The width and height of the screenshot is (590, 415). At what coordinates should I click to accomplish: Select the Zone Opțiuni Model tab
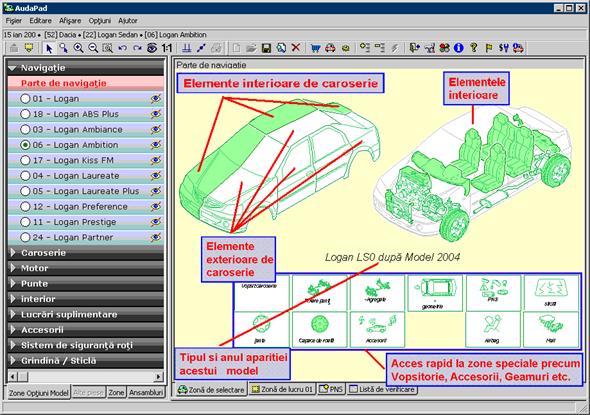(x=39, y=393)
